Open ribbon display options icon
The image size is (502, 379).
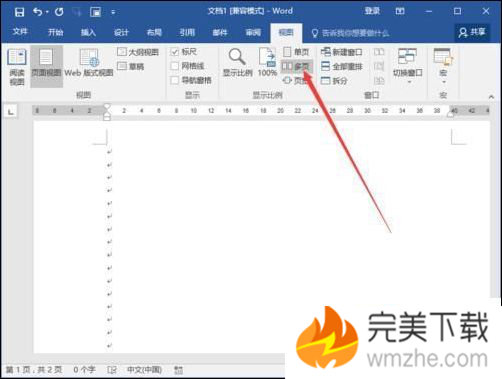click(400, 11)
